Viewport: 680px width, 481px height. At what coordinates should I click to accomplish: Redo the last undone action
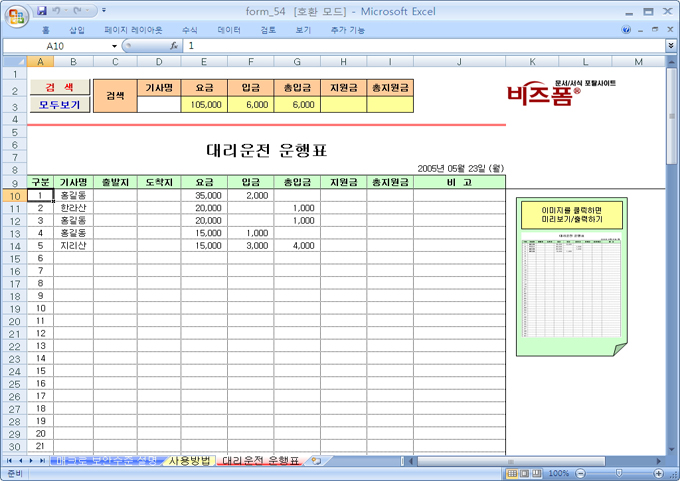click(x=78, y=11)
